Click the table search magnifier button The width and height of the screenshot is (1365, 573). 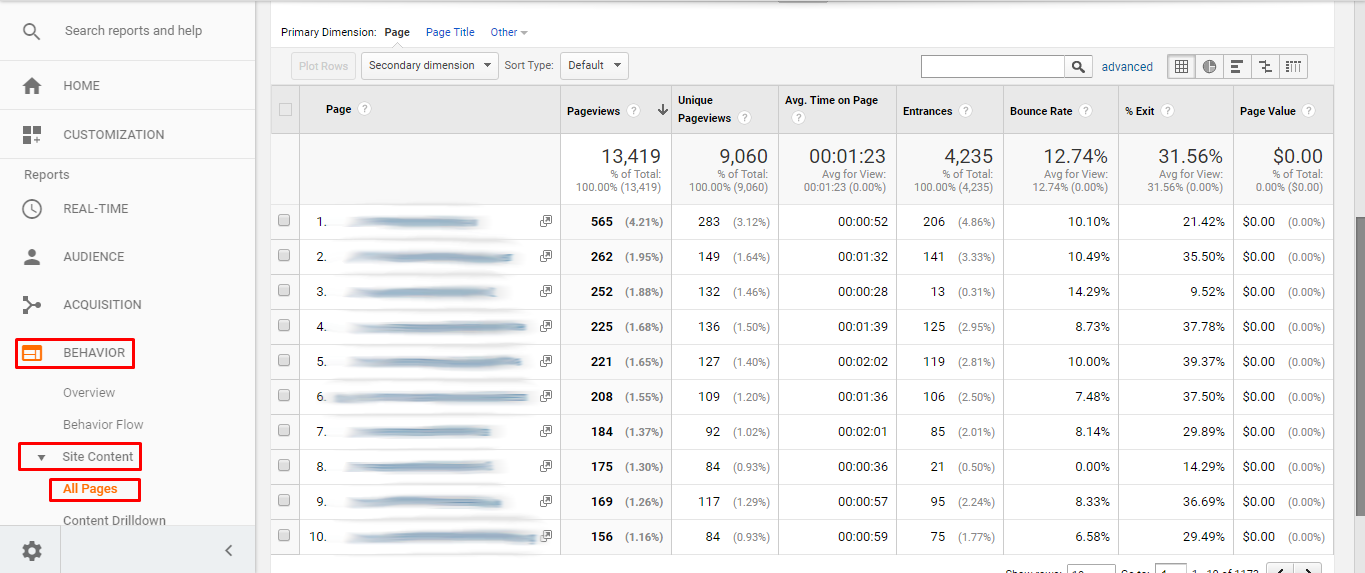coord(1078,66)
